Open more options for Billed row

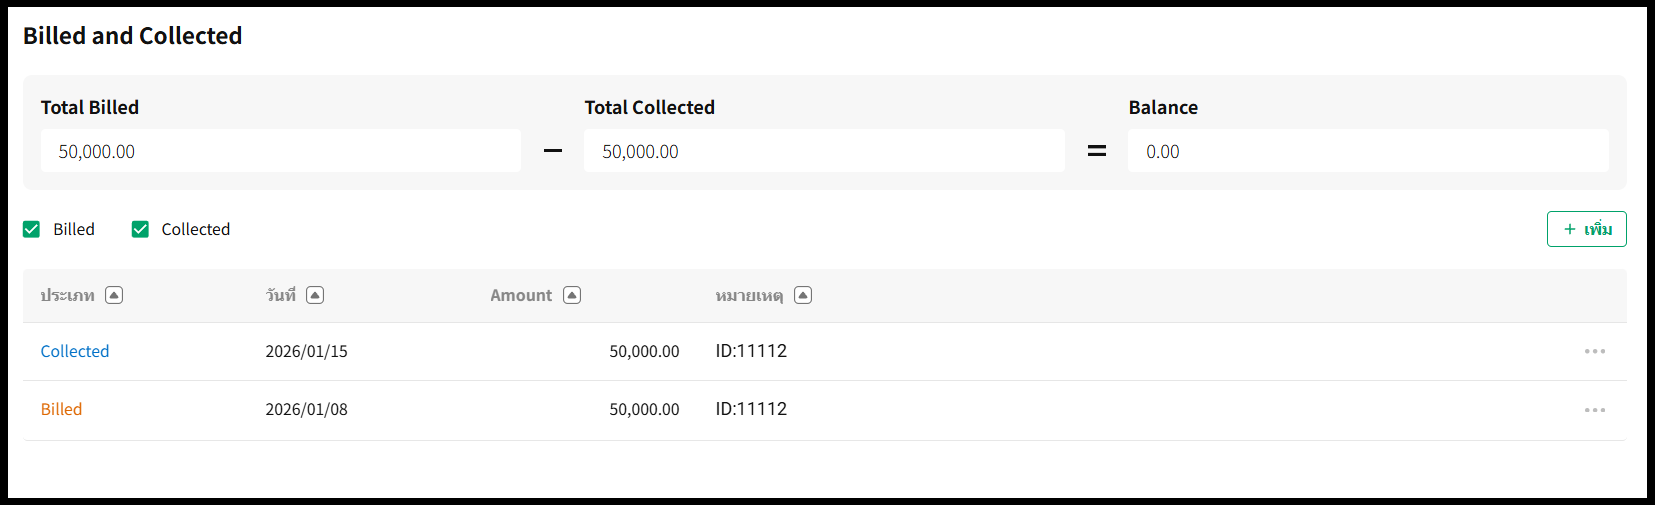(1594, 410)
